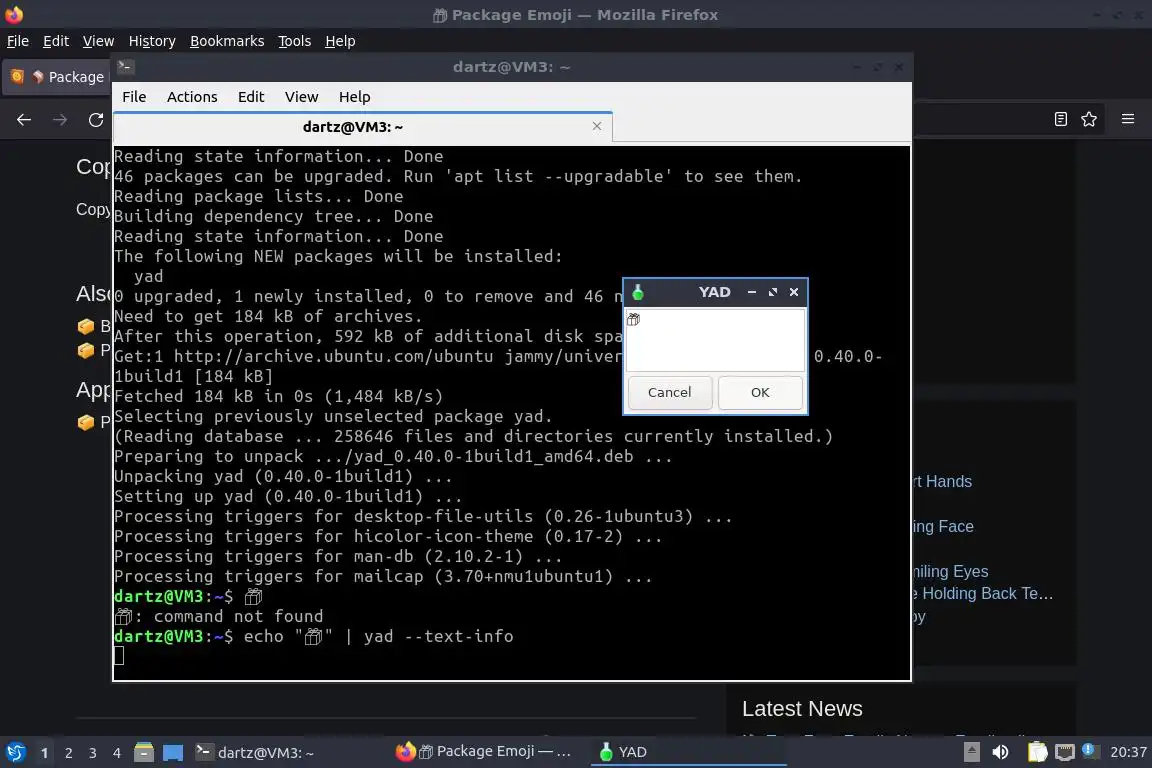Open the network tray icon
The image size is (1152, 768).
(x=1064, y=753)
